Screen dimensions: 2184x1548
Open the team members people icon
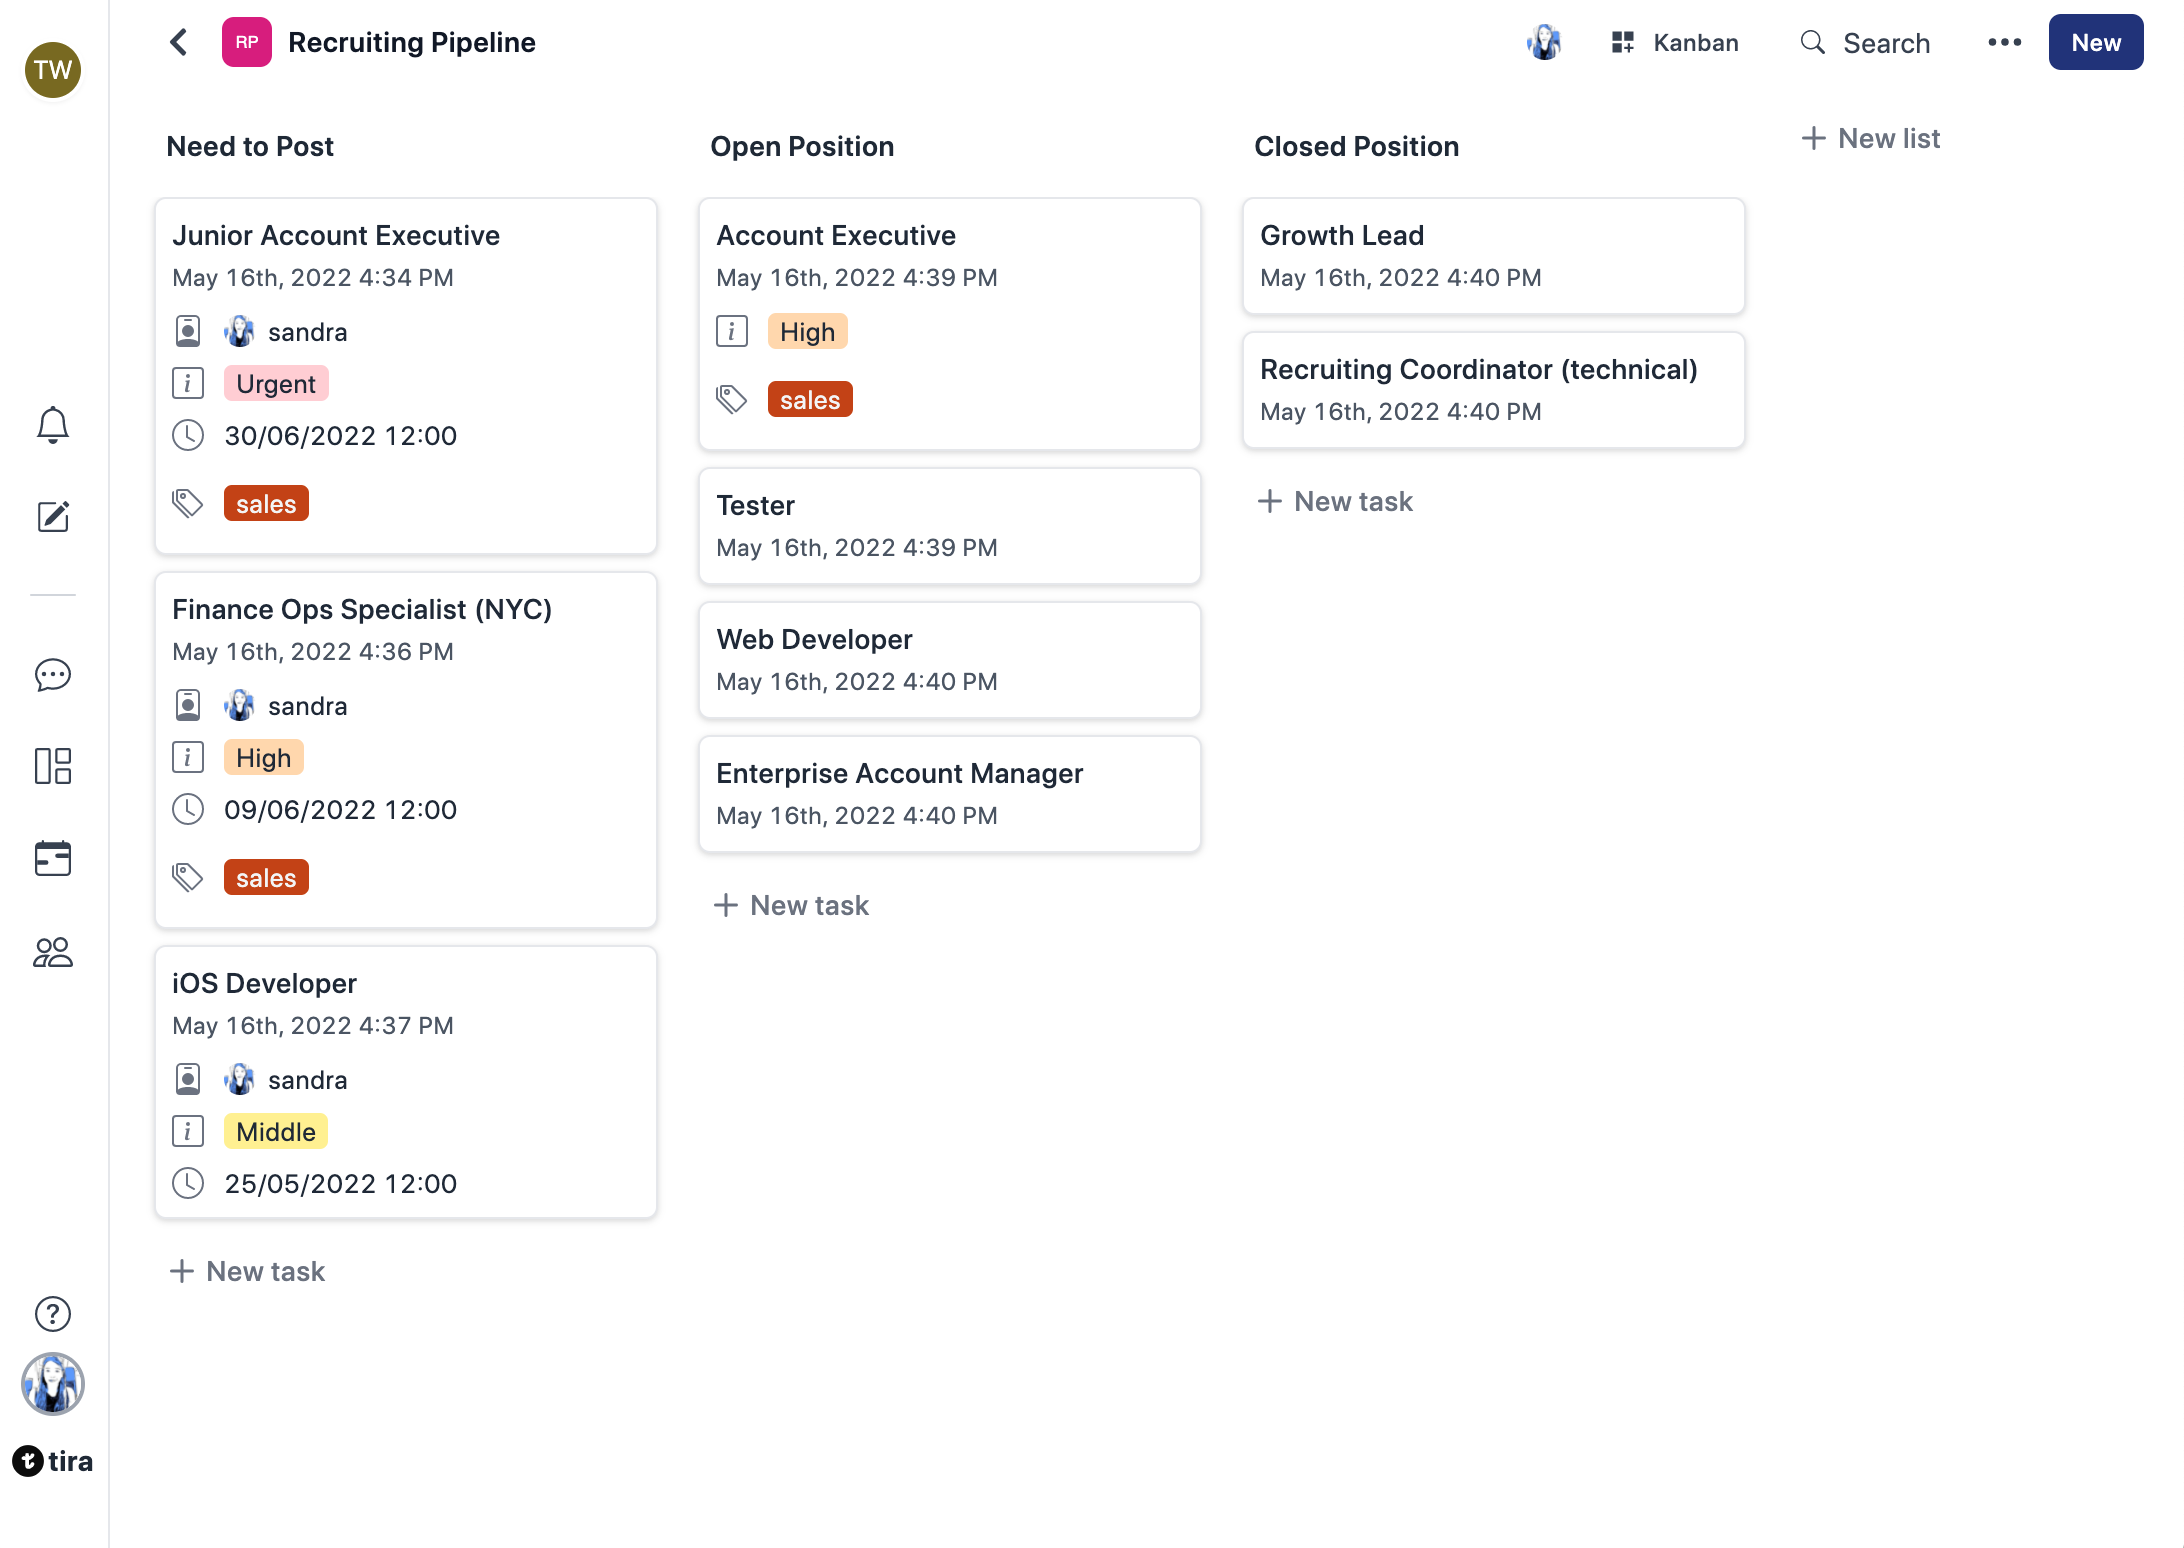click(x=53, y=952)
